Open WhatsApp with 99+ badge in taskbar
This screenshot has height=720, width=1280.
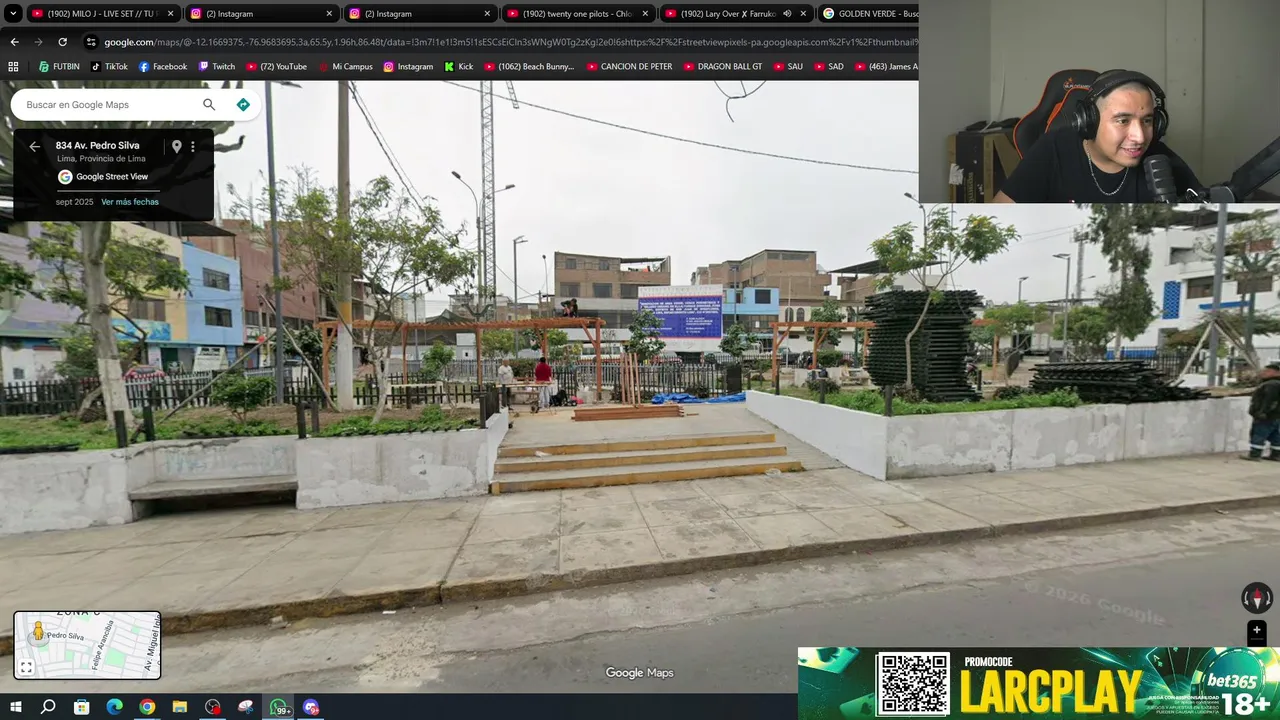click(x=279, y=707)
